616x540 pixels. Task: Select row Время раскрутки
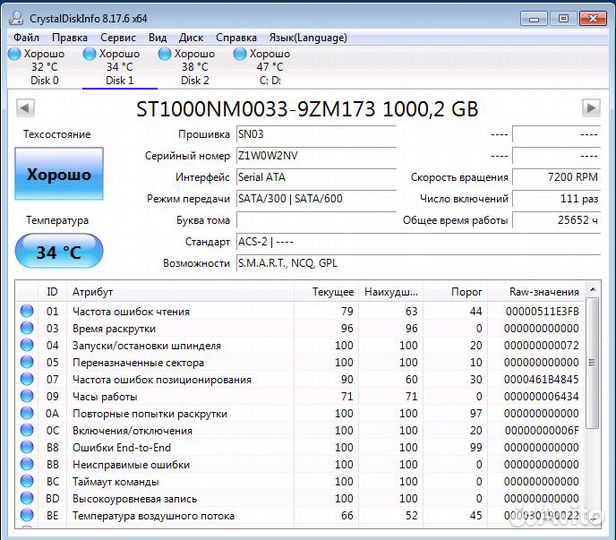click(x=300, y=328)
